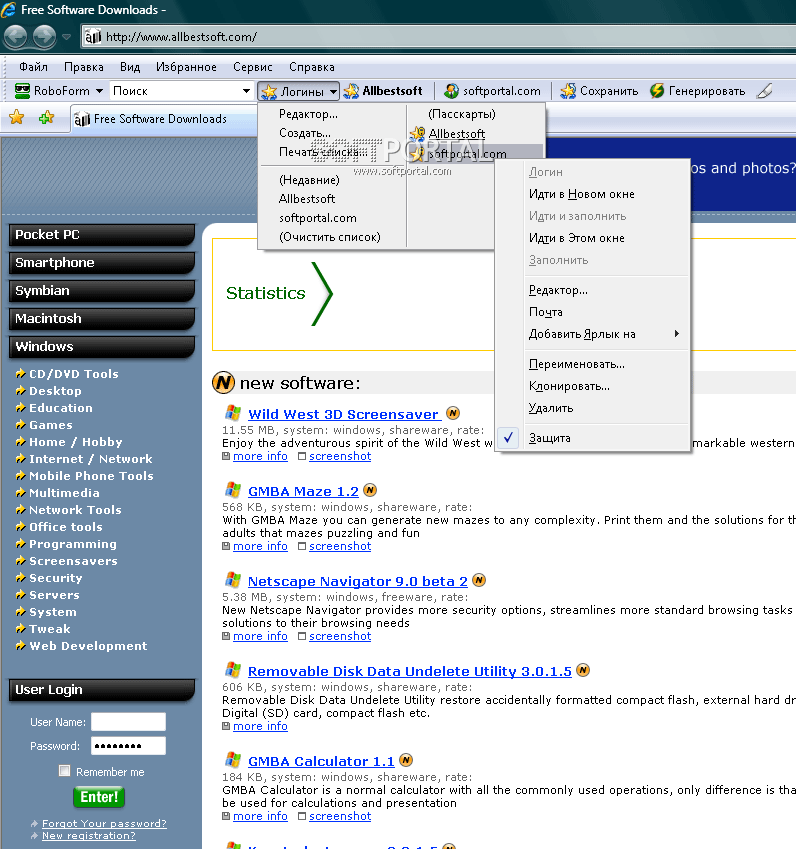
Task: Click the Генерировать lightning icon
Action: 657,91
